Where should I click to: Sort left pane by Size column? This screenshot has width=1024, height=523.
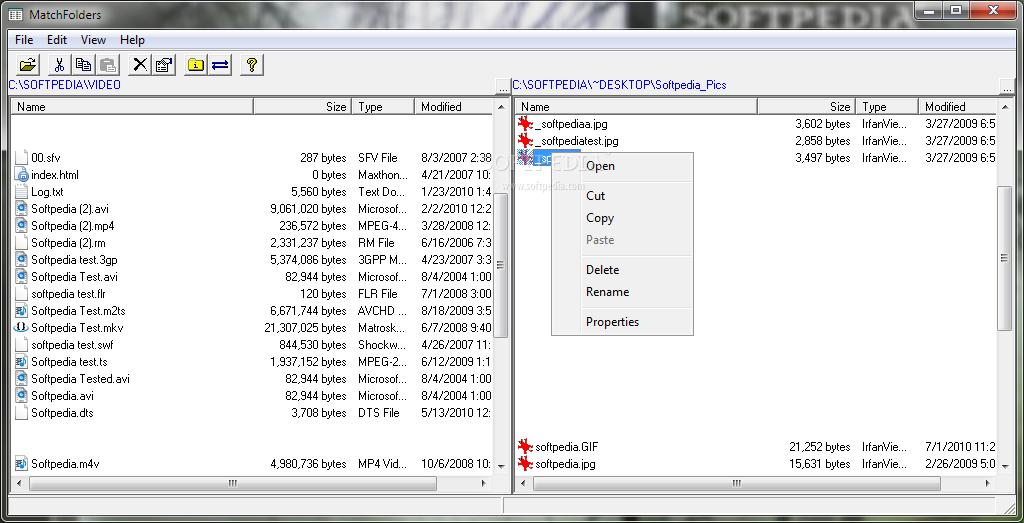click(302, 106)
